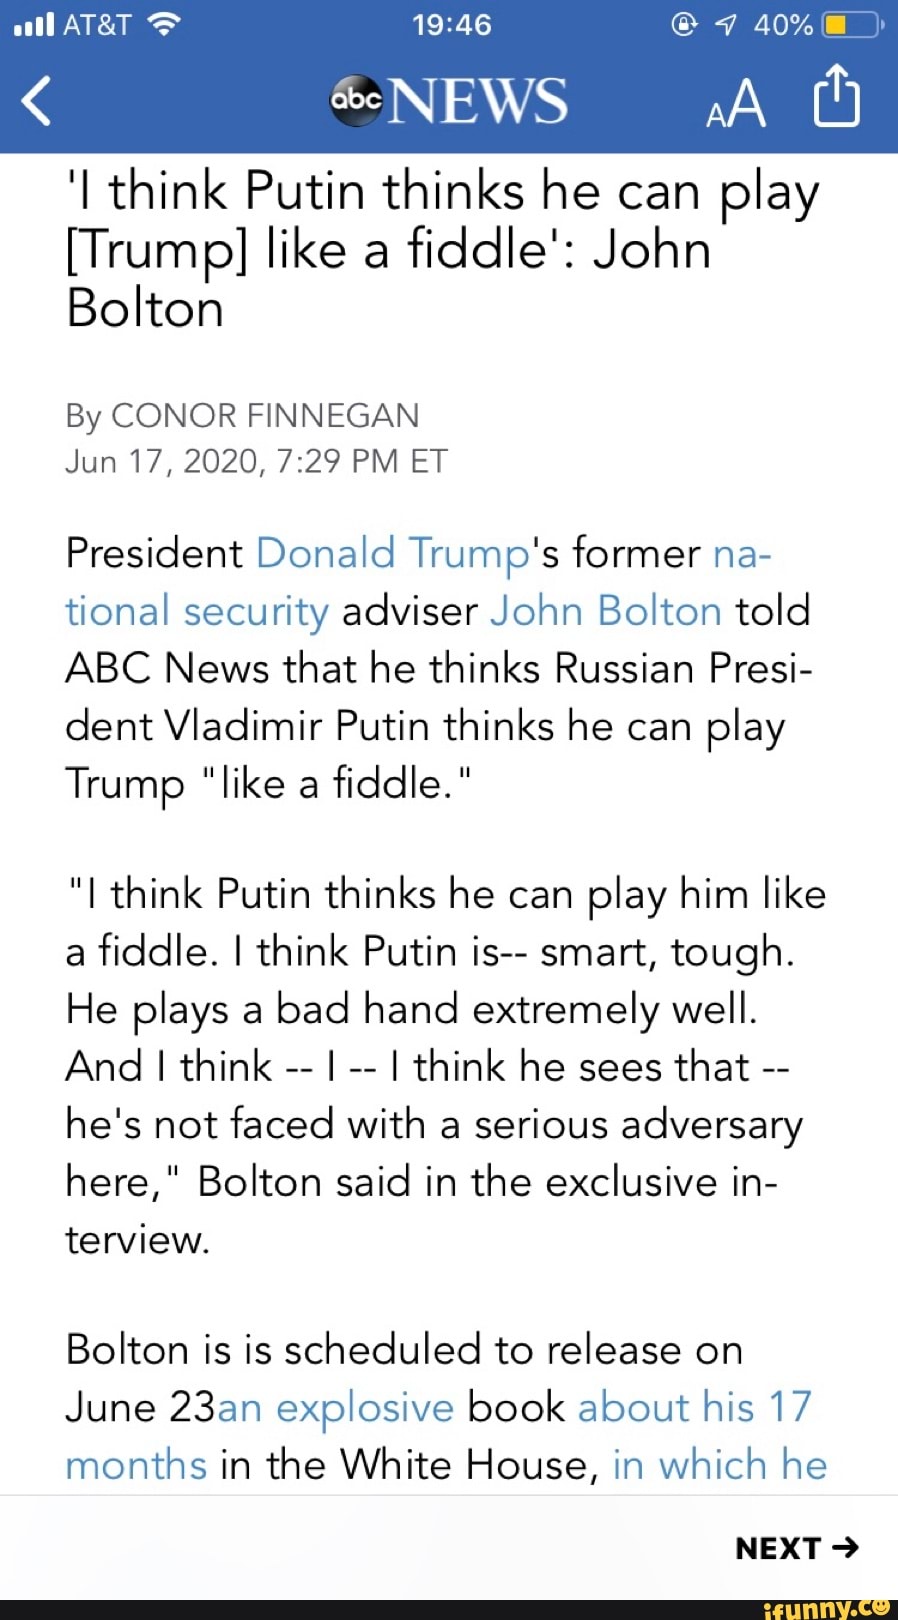898x1620 pixels.
Task: Tap the back chevron arrow
Action: (35, 100)
